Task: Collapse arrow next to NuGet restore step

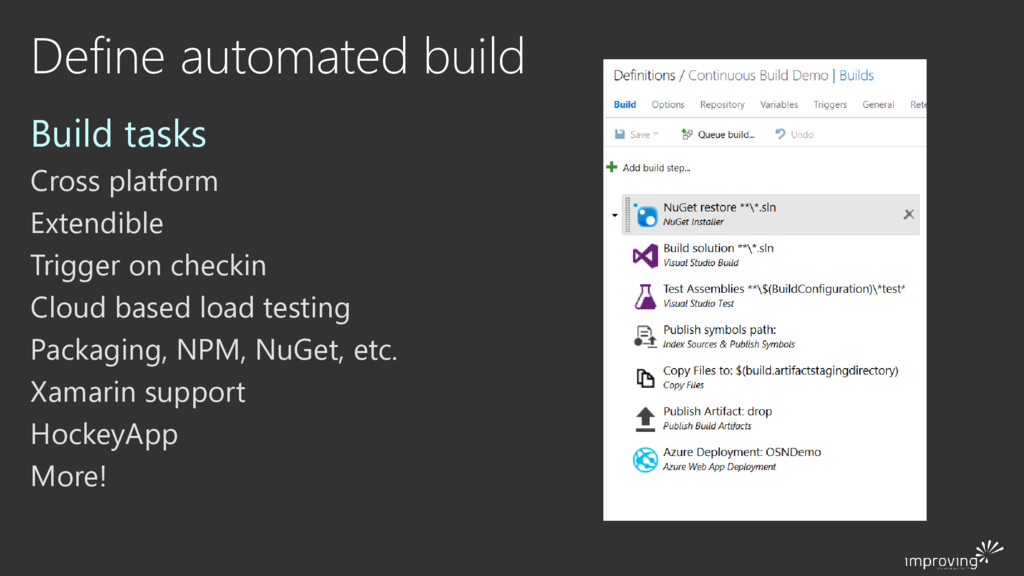Action: (615, 215)
